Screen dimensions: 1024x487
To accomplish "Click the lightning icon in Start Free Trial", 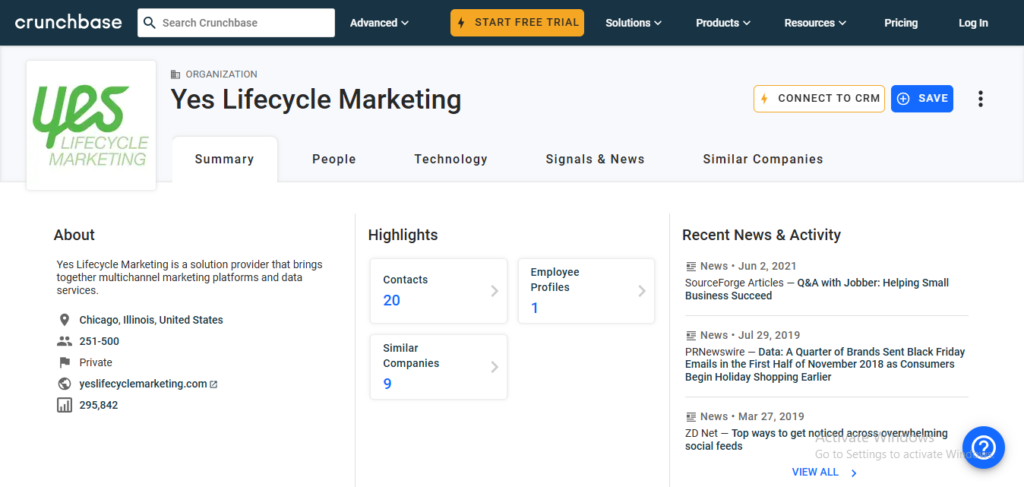I will coord(462,23).
